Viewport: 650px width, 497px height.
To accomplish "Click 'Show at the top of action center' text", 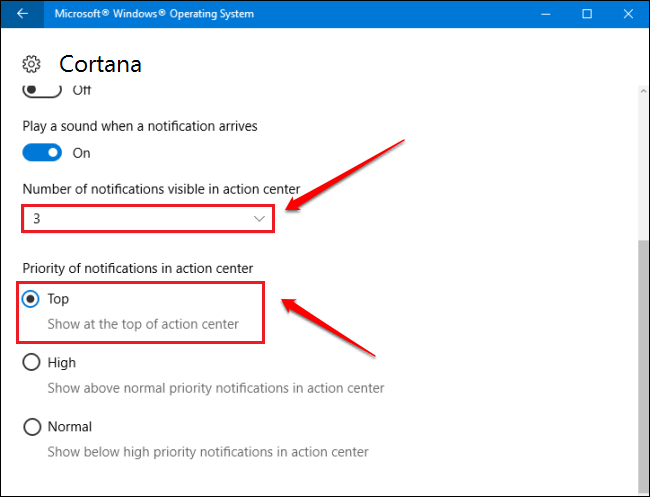I will click(x=143, y=324).
